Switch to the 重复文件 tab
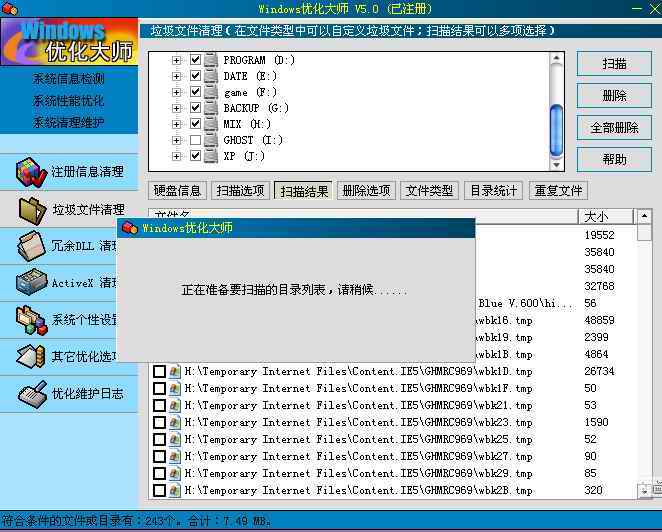The height and width of the screenshot is (532, 662). [x=558, y=191]
